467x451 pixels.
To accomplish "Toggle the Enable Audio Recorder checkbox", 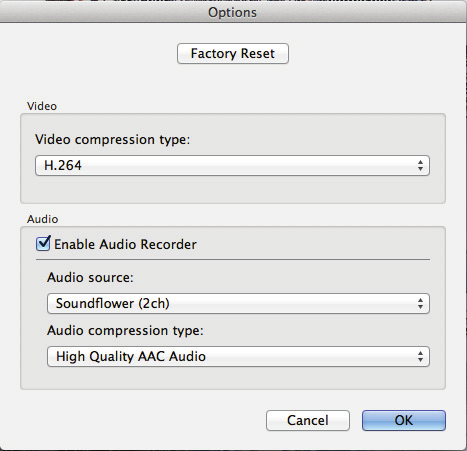I will [43, 243].
